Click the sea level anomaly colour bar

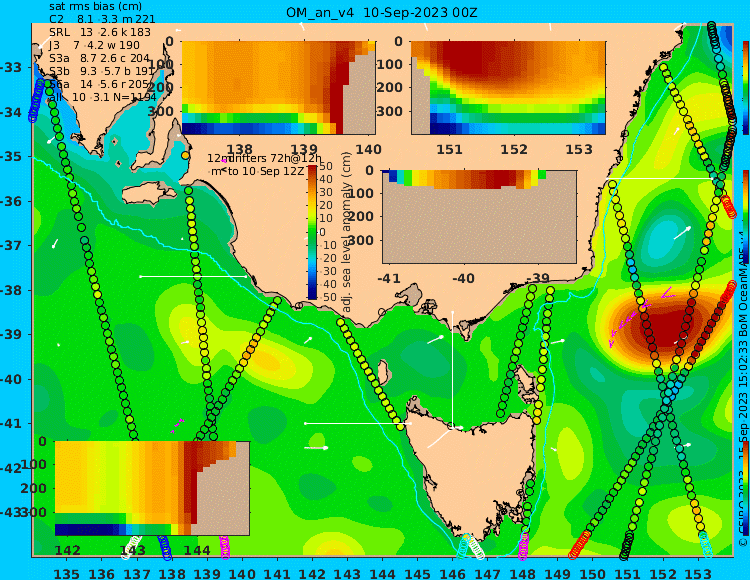312,232
